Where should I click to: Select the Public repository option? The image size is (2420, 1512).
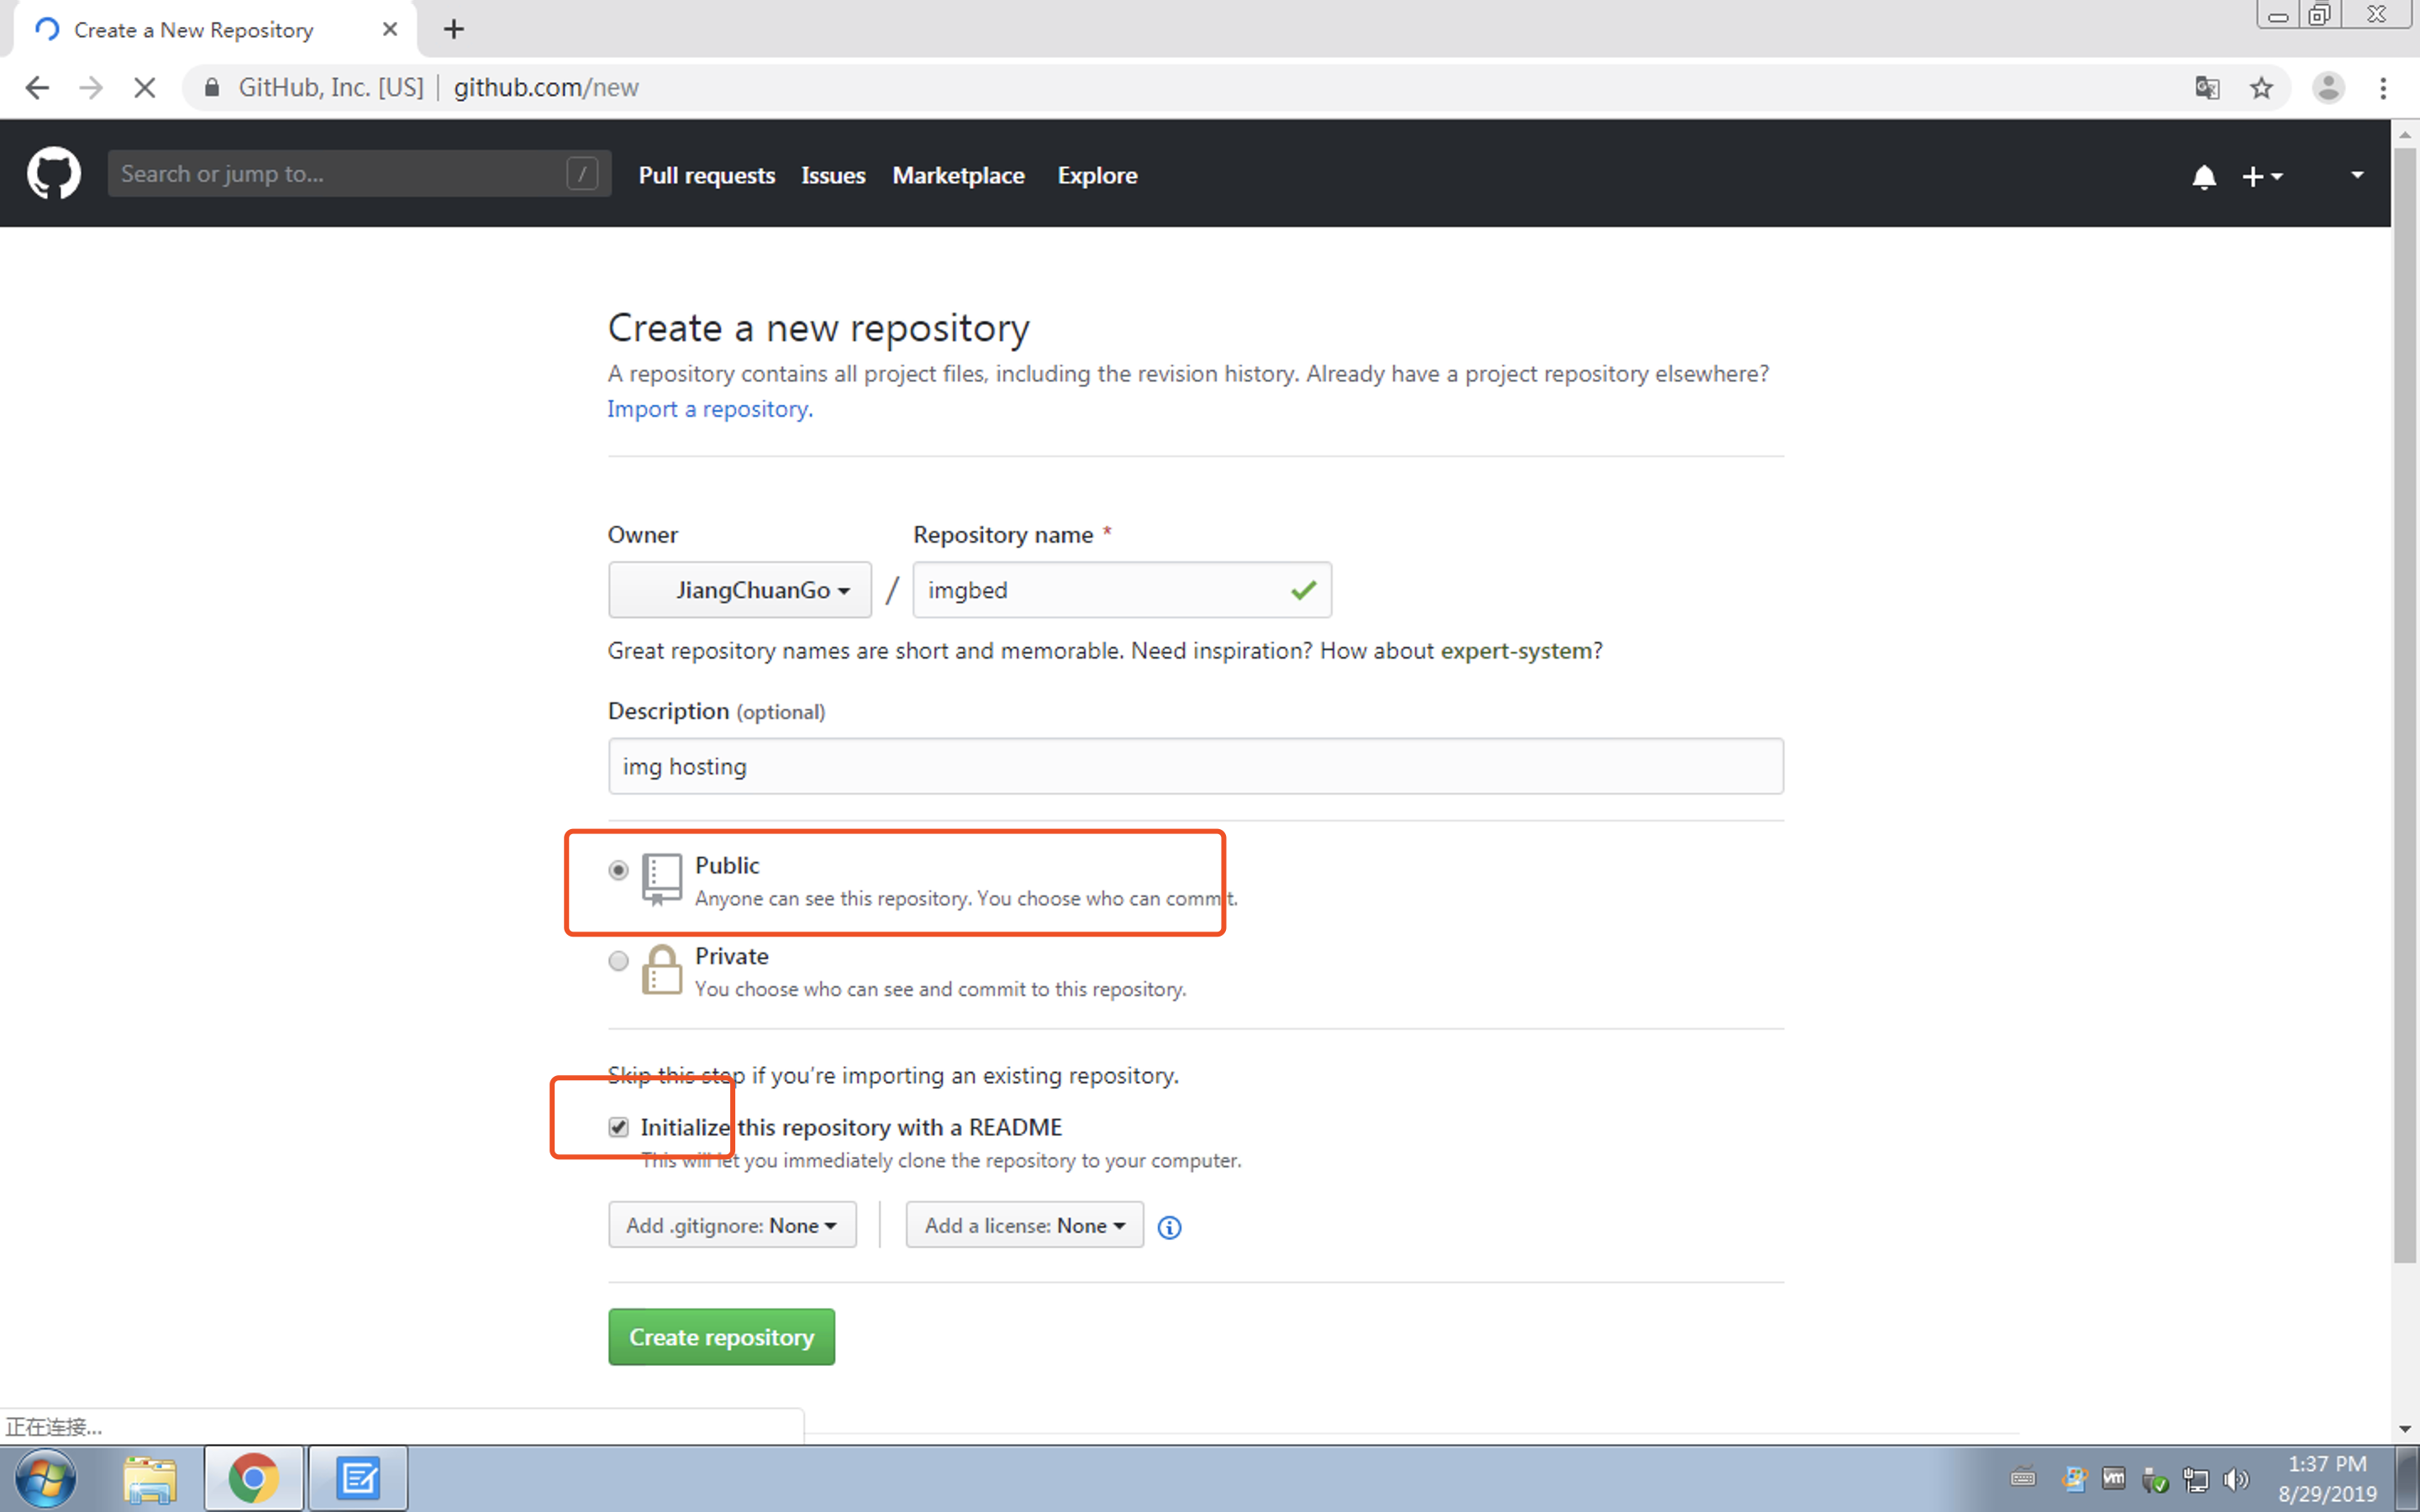pyautogui.click(x=618, y=870)
